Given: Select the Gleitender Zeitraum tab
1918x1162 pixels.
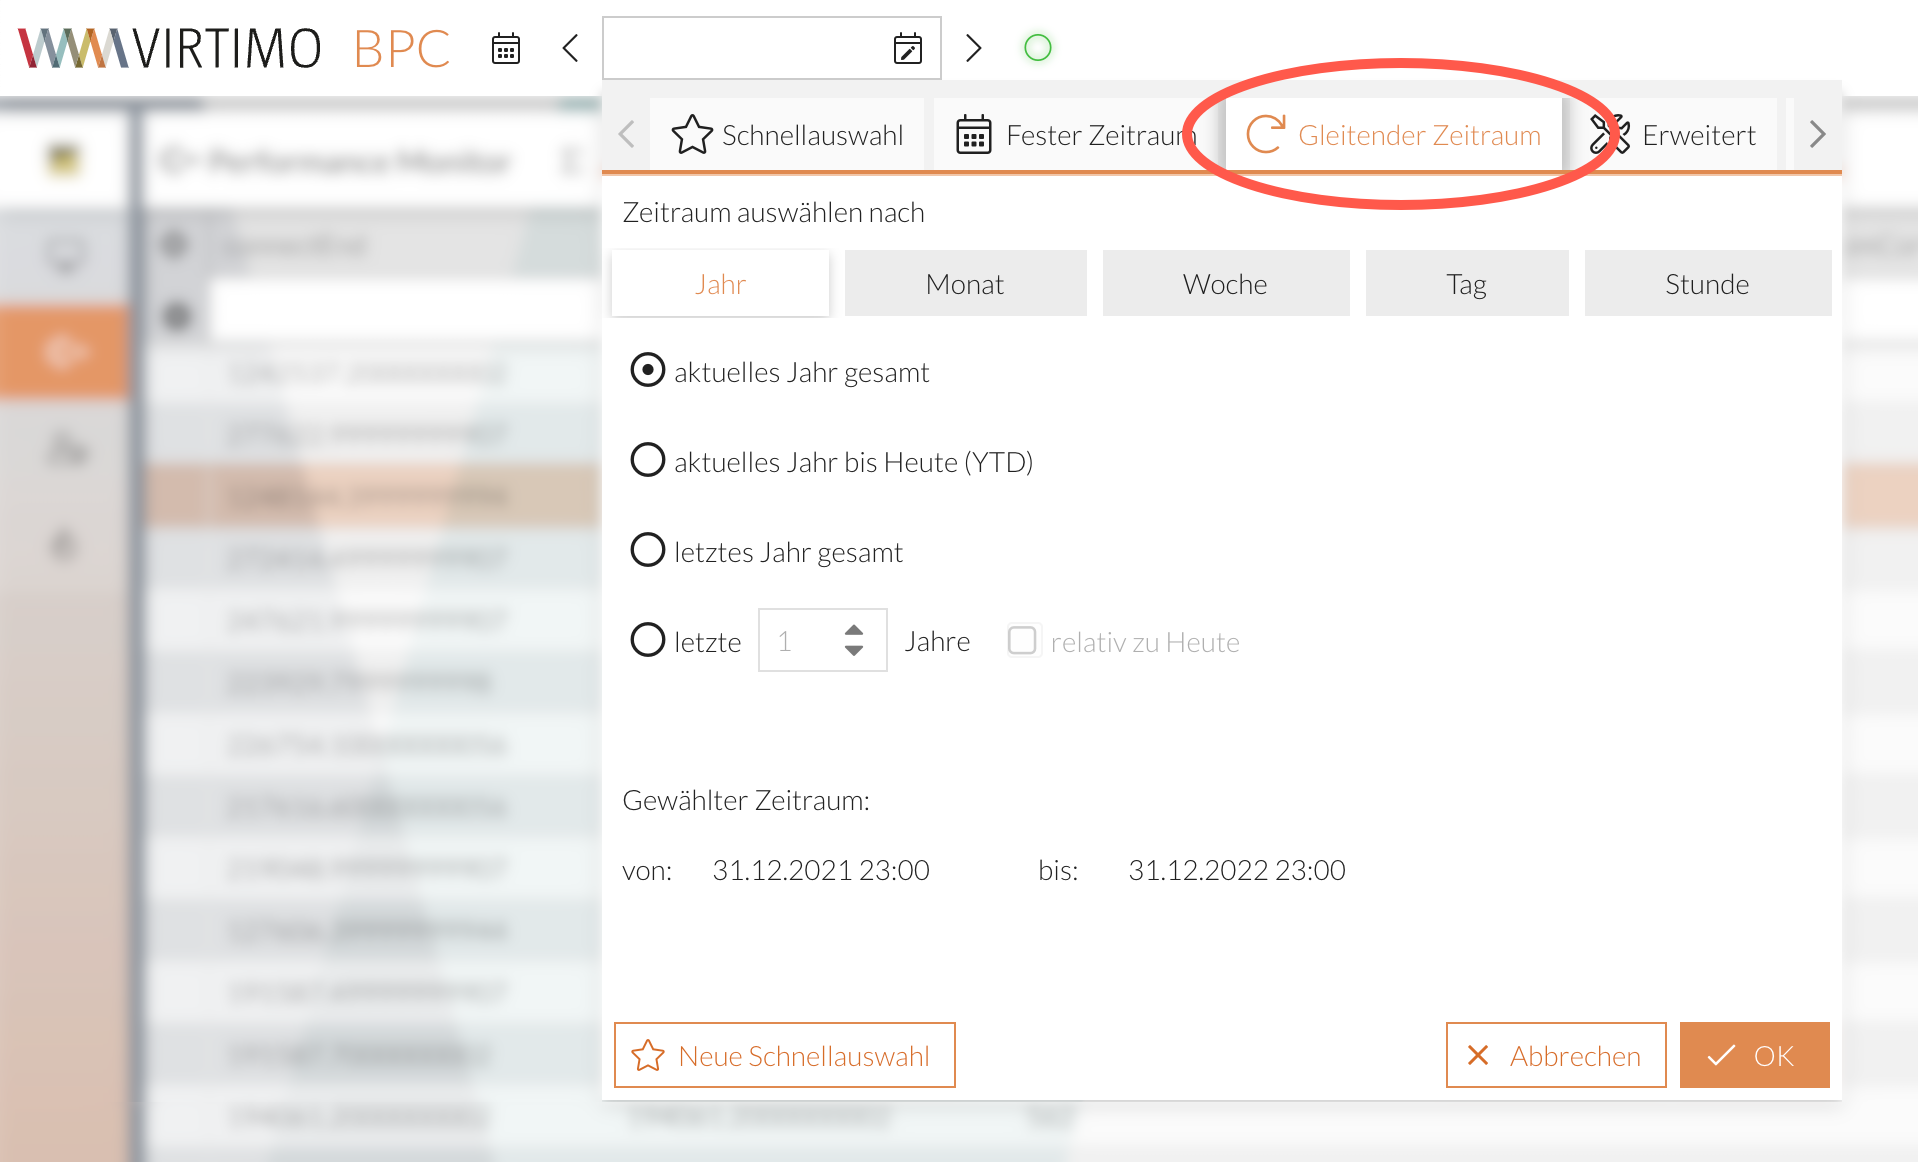Looking at the screenshot, I should click(1394, 135).
